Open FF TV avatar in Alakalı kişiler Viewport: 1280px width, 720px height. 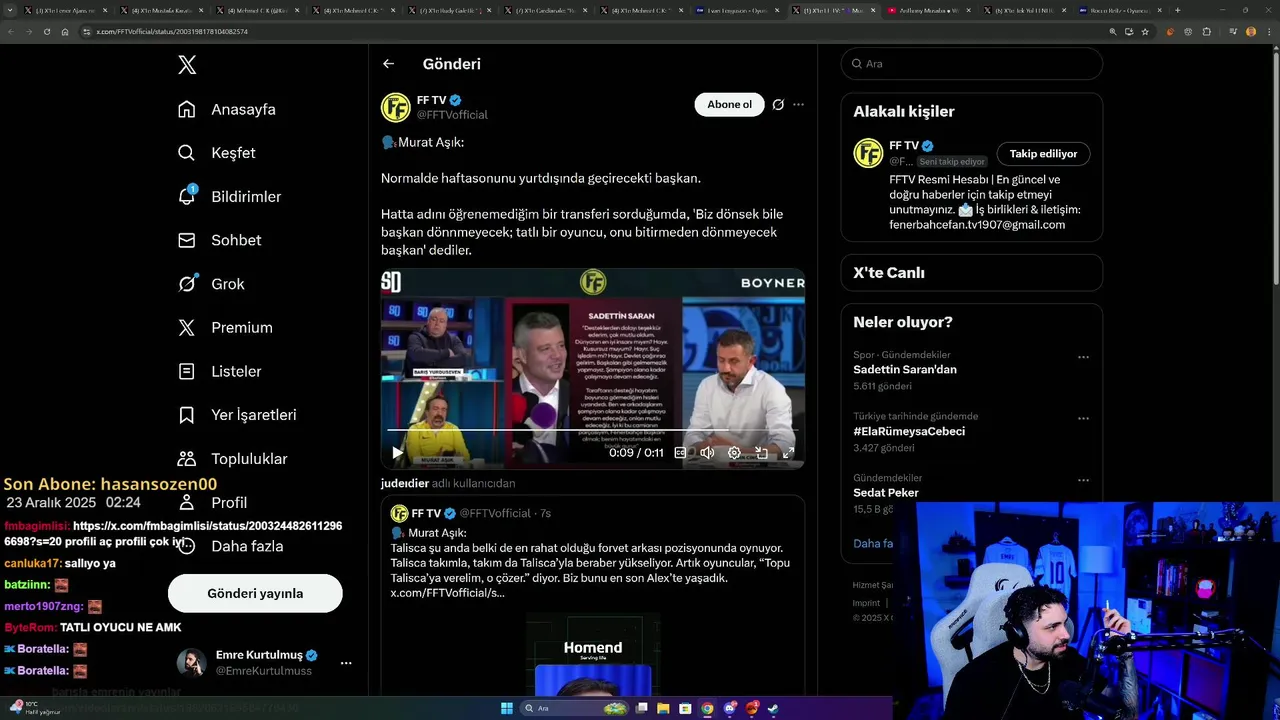pyautogui.click(x=868, y=153)
